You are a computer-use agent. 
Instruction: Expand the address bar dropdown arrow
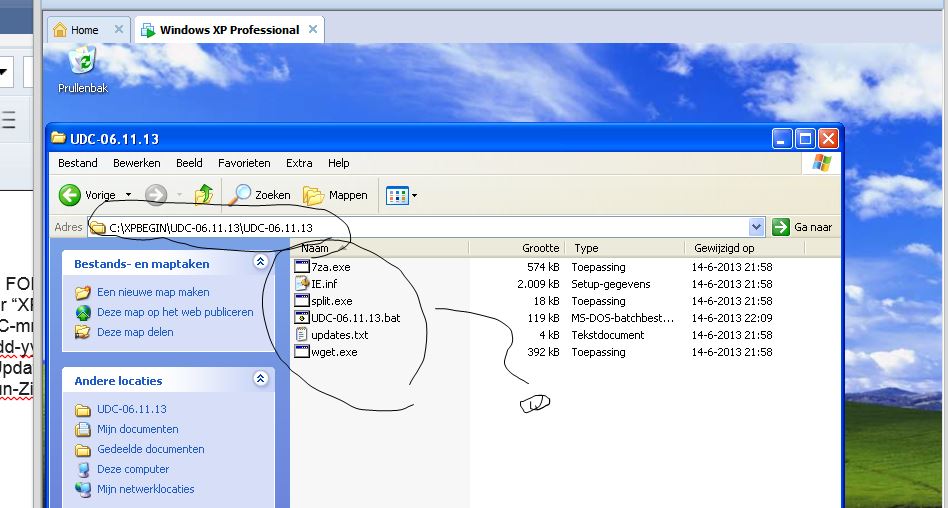click(x=756, y=227)
